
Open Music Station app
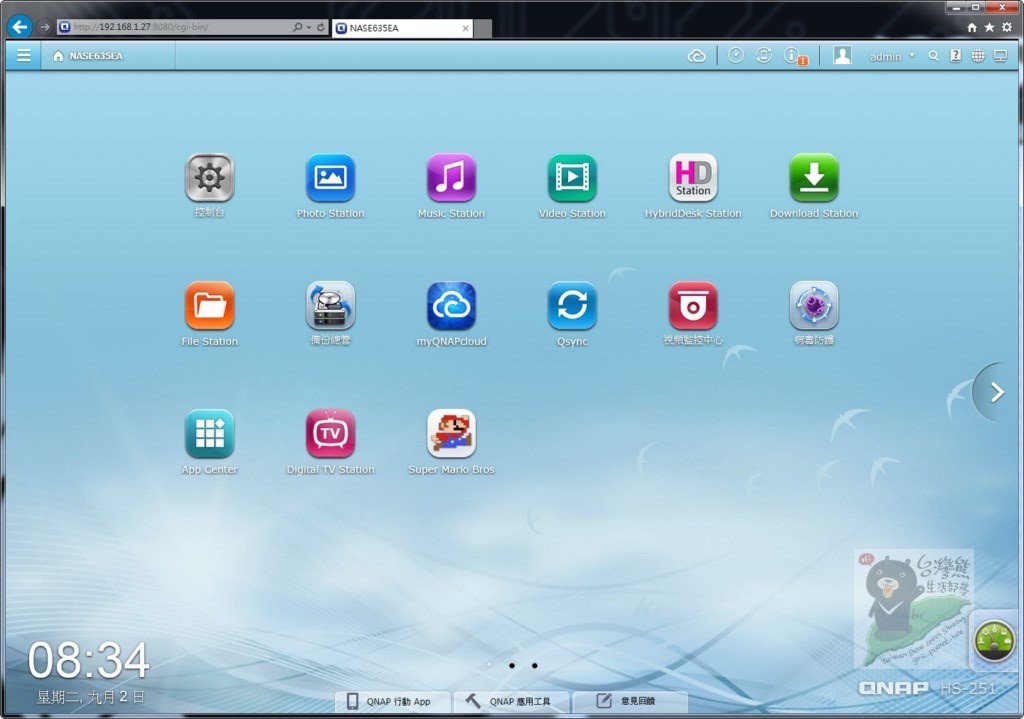(451, 178)
